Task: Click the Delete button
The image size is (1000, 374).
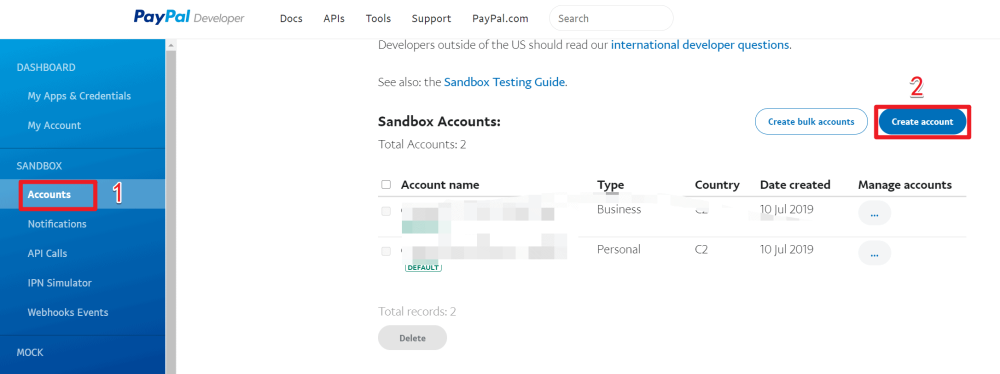Action: click(412, 338)
